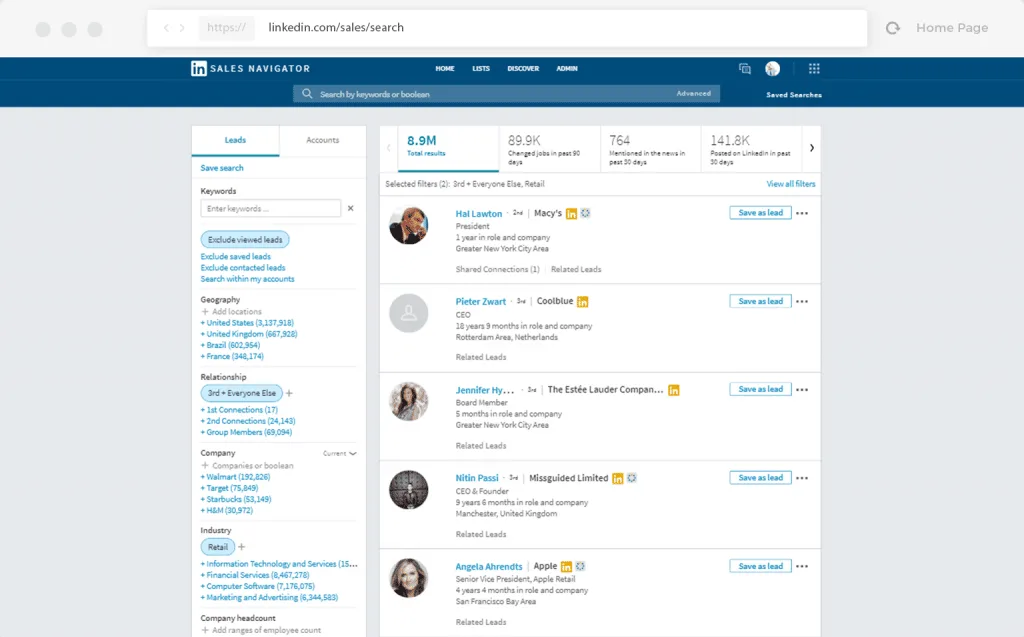Expand Add ranges of employee count
The height and width of the screenshot is (637, 1024).
[x=261, y=630]
